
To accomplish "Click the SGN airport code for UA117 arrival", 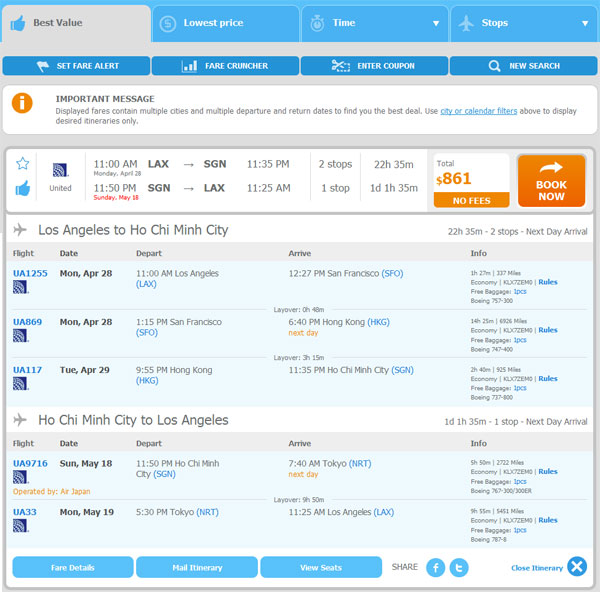I will [x=402, y=370].
